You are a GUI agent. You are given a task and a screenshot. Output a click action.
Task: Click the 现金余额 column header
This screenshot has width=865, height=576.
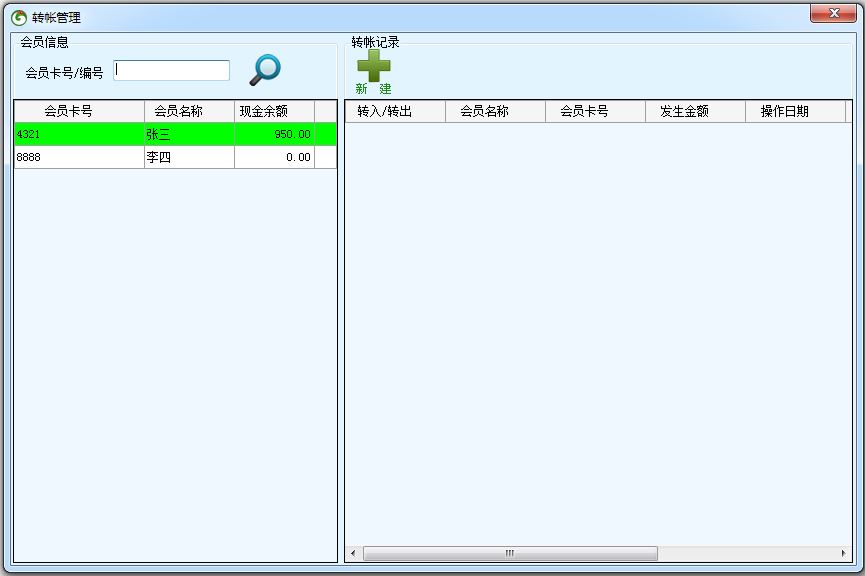pos(274,111)
